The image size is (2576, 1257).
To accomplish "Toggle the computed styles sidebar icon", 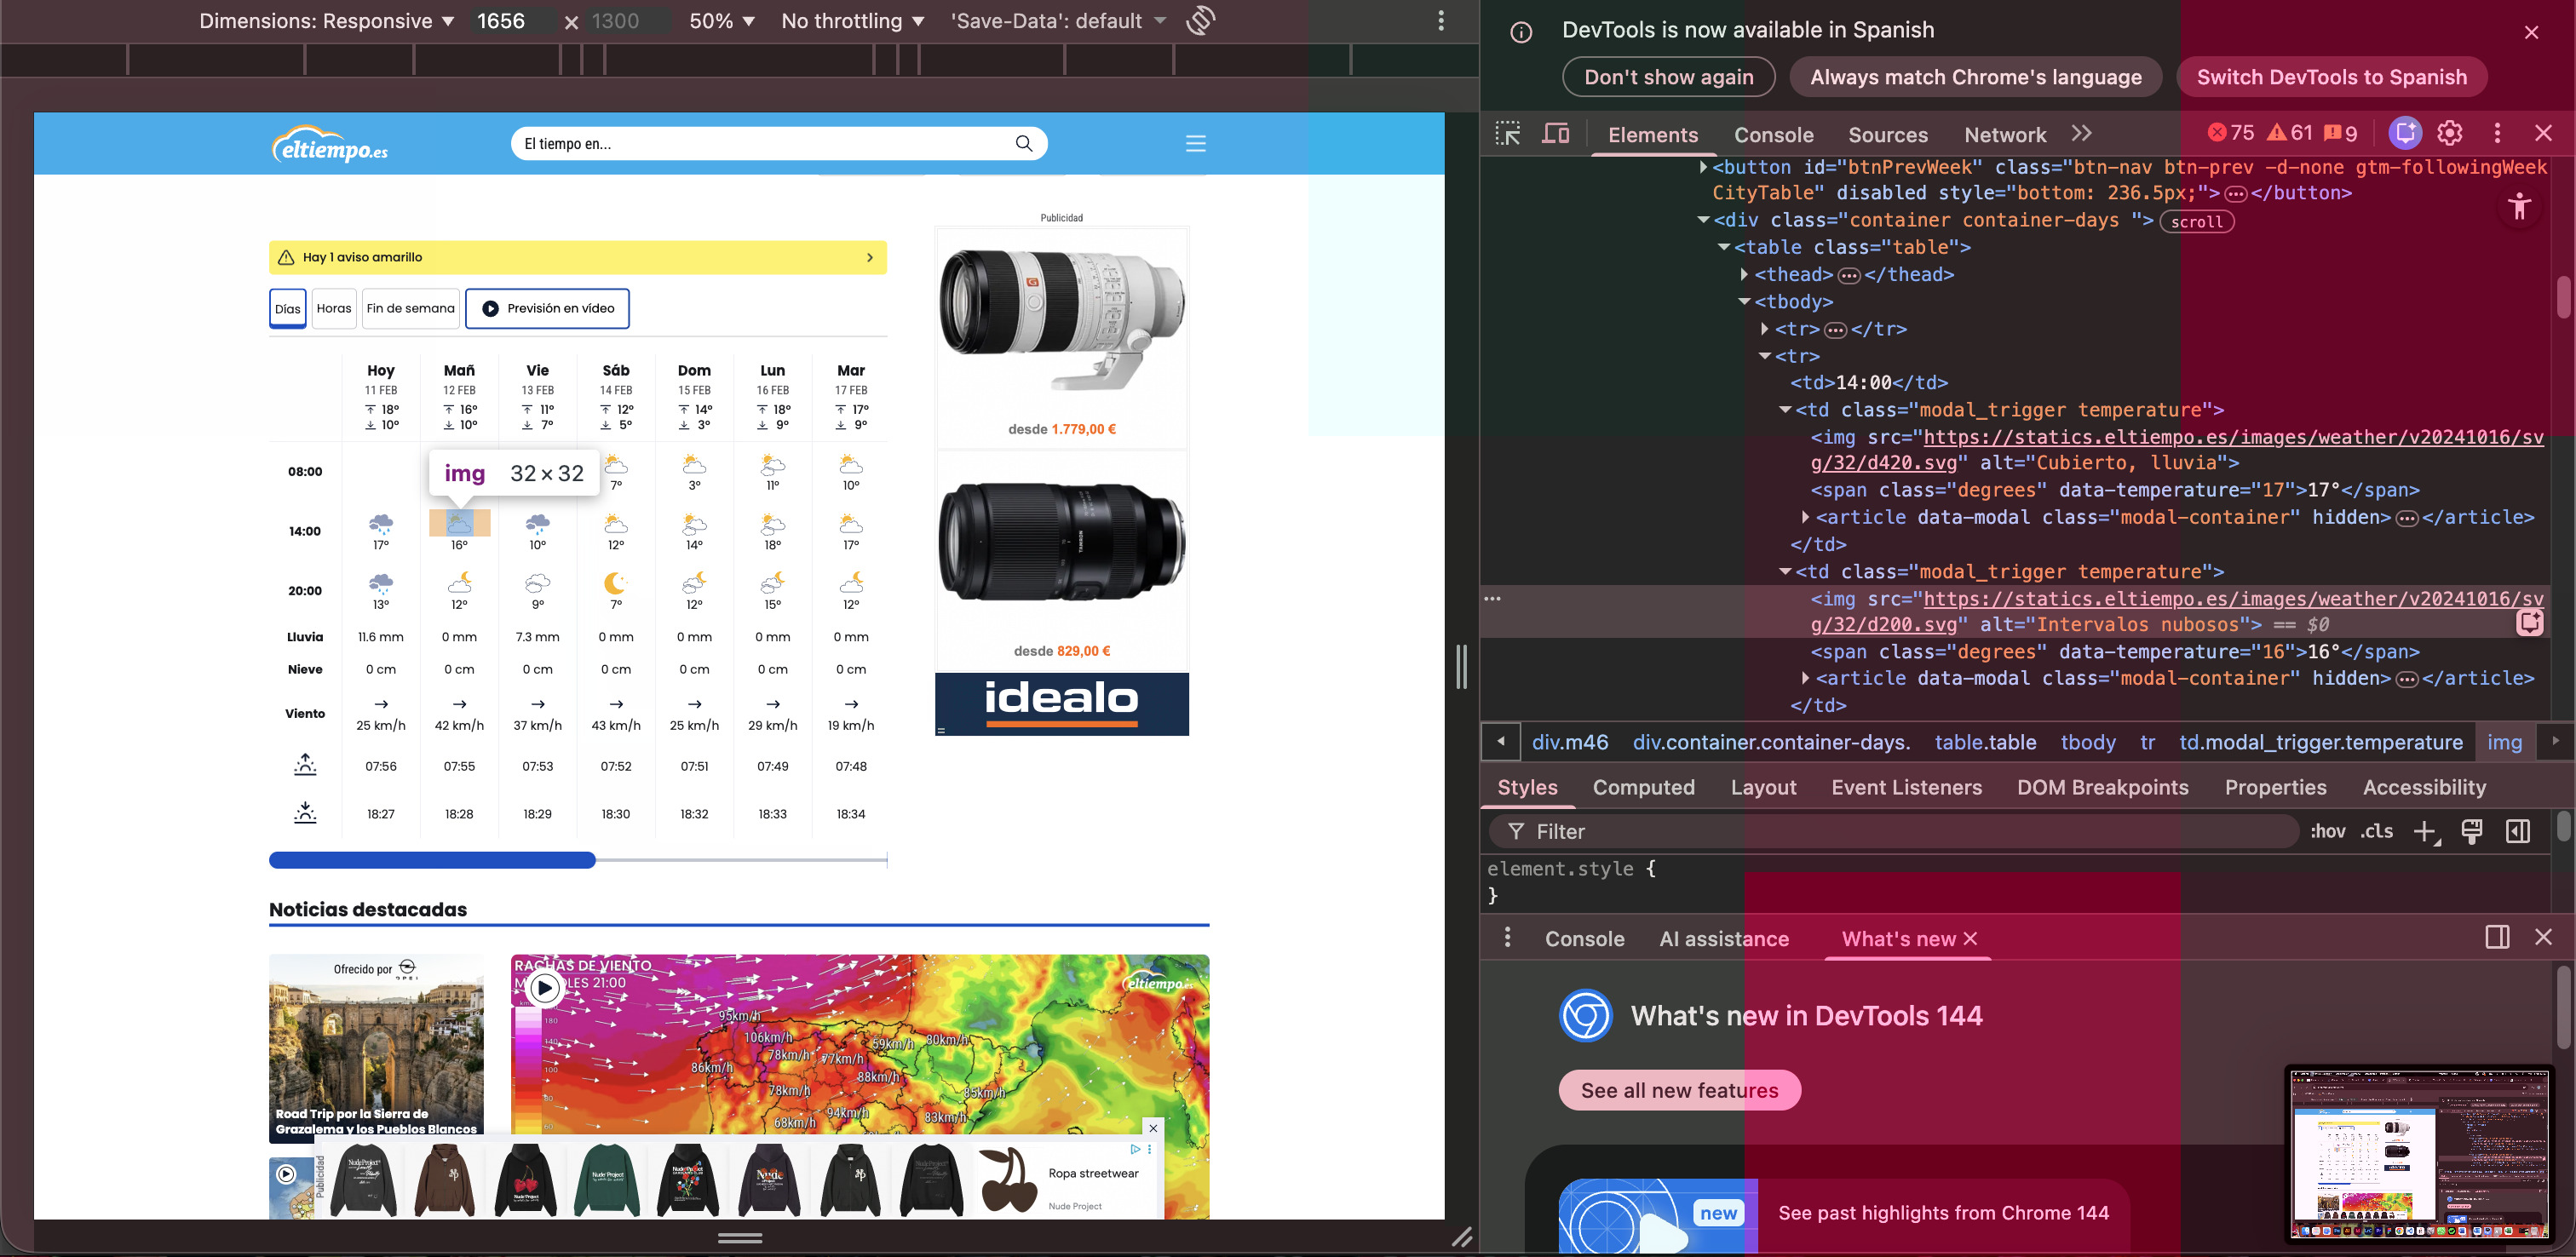I will click(x=2517, y=831).
